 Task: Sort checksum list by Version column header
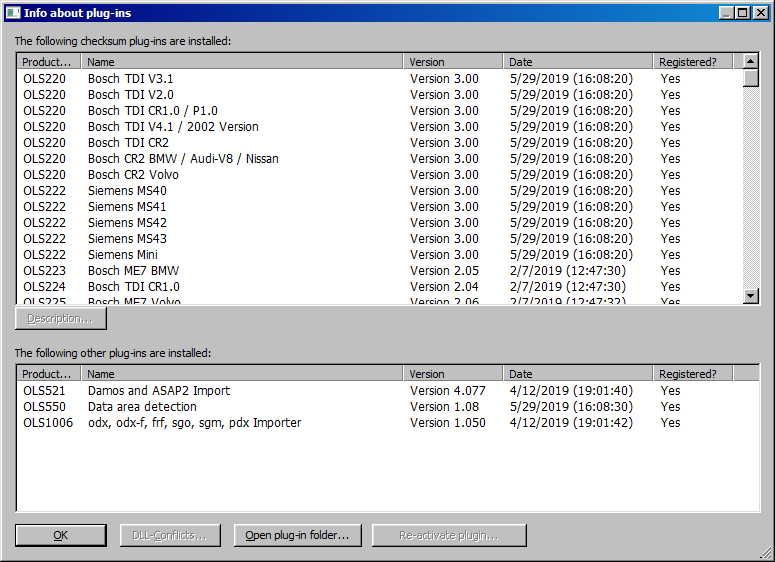pyautogui.click(x=453, y=62)
